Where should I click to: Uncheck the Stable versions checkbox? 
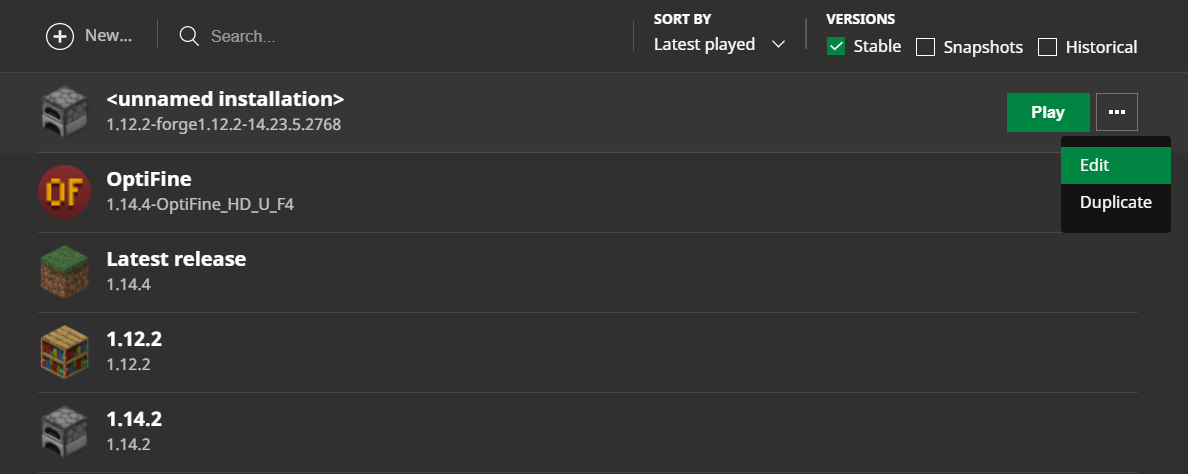pyautogui.click(x=836, y=47)
